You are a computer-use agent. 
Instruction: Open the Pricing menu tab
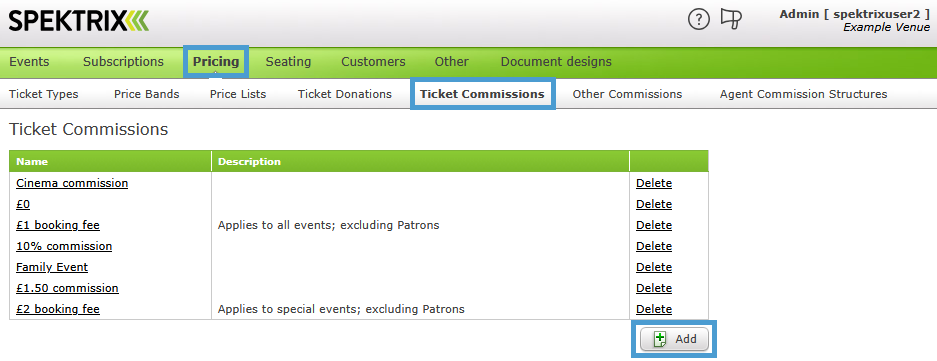point(216,62)
